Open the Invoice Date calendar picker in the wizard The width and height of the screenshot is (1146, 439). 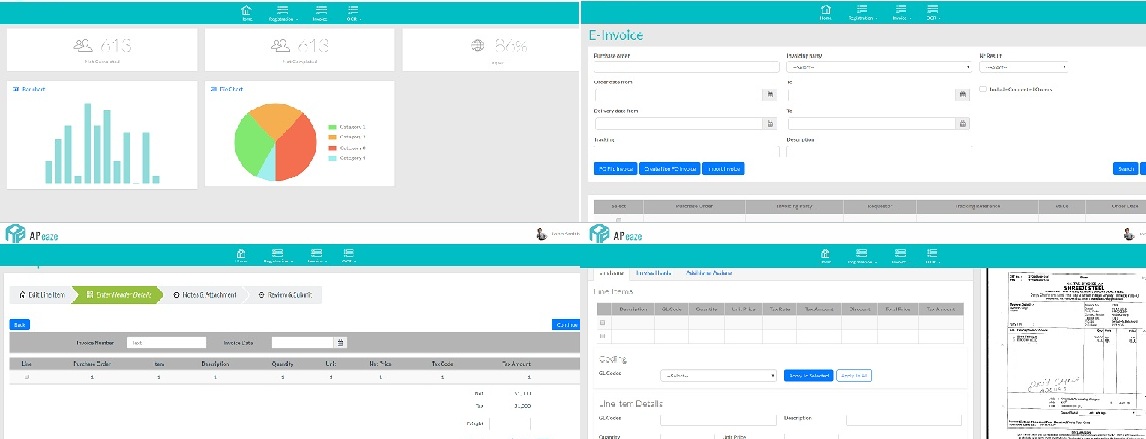point(341,342)
